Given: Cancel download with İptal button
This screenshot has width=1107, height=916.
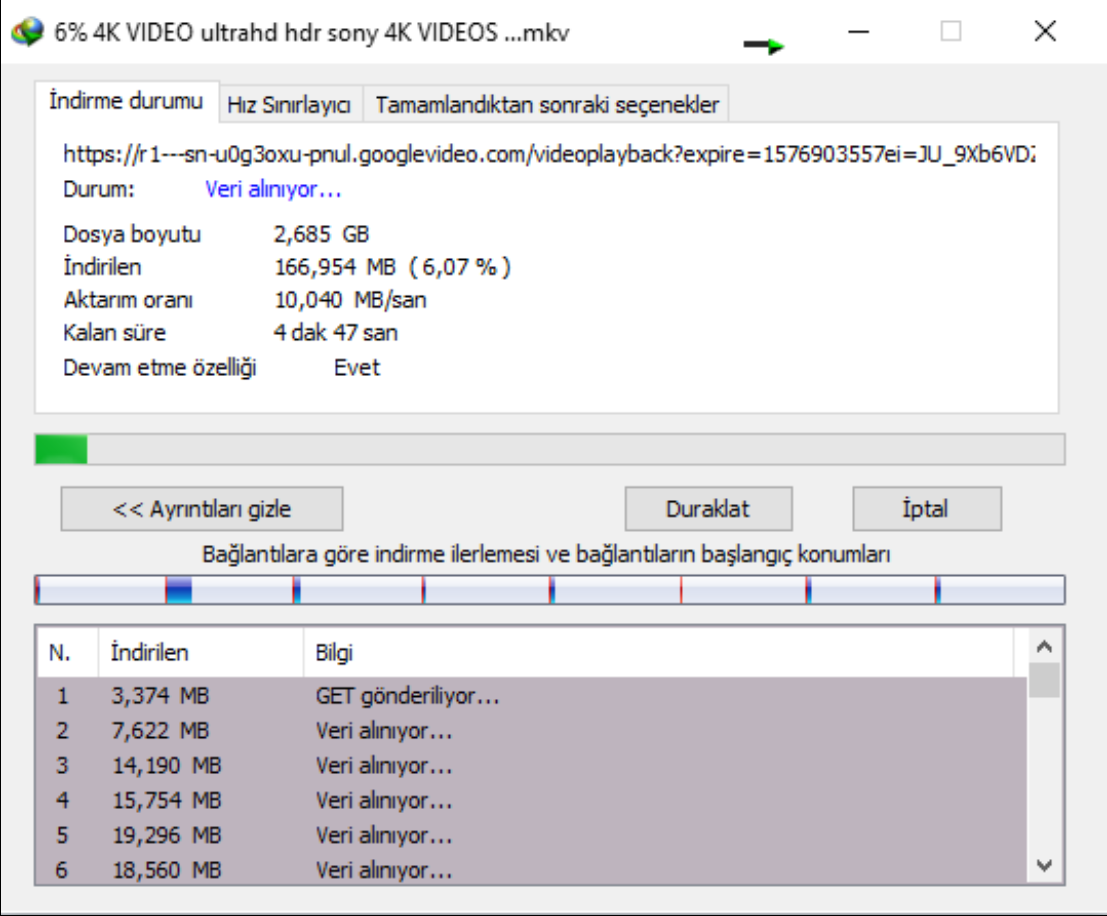Looking at the screenshot, I should [x=926, y=509].
